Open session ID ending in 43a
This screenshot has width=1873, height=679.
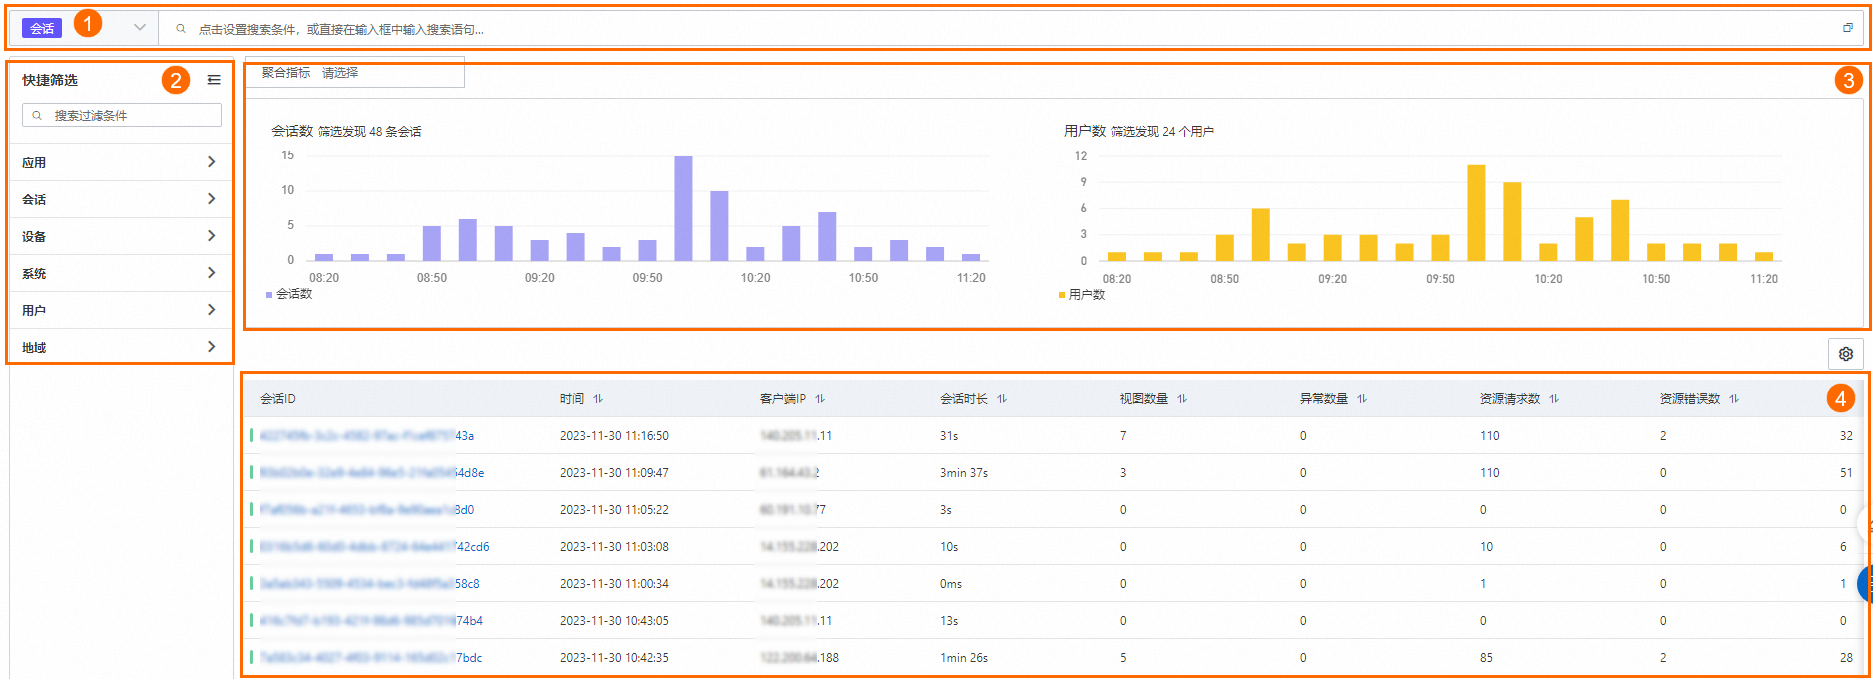(x=366, y=436)
